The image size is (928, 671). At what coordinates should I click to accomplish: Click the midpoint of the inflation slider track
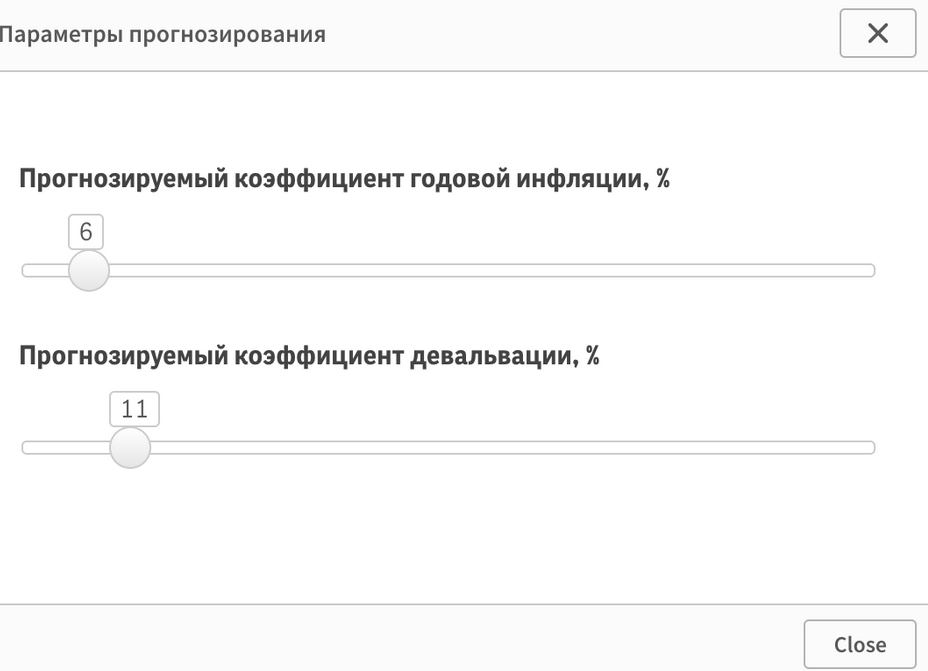pos(448,270)
